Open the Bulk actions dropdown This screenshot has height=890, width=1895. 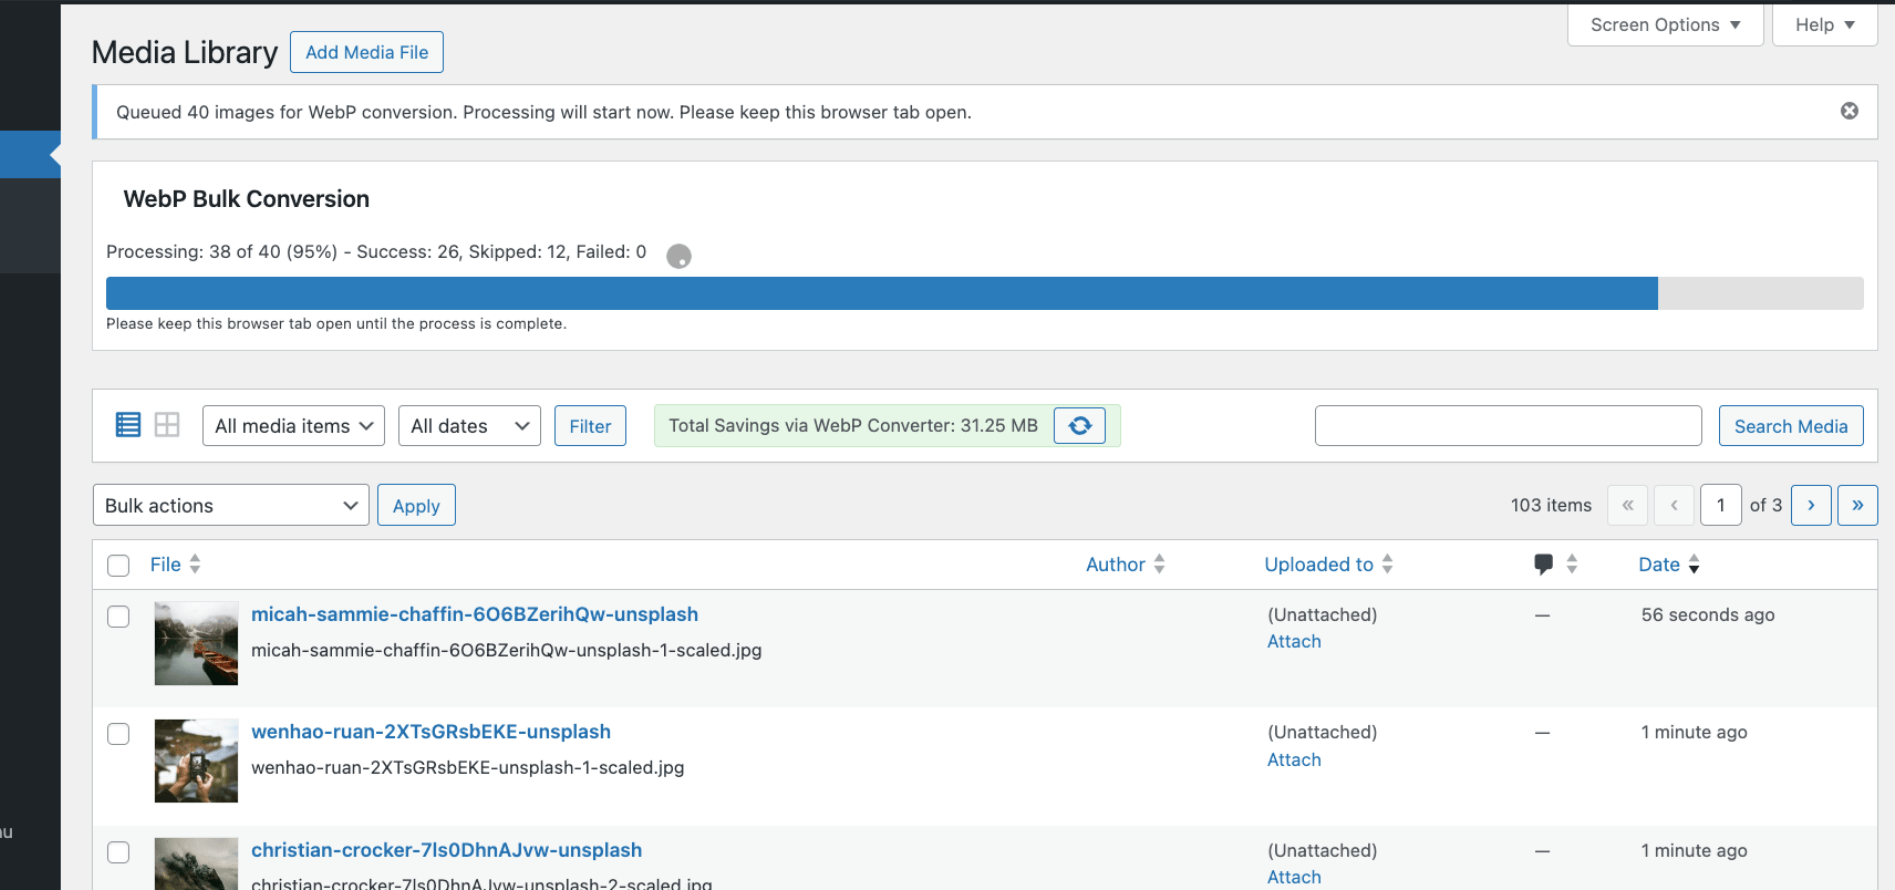230,506
